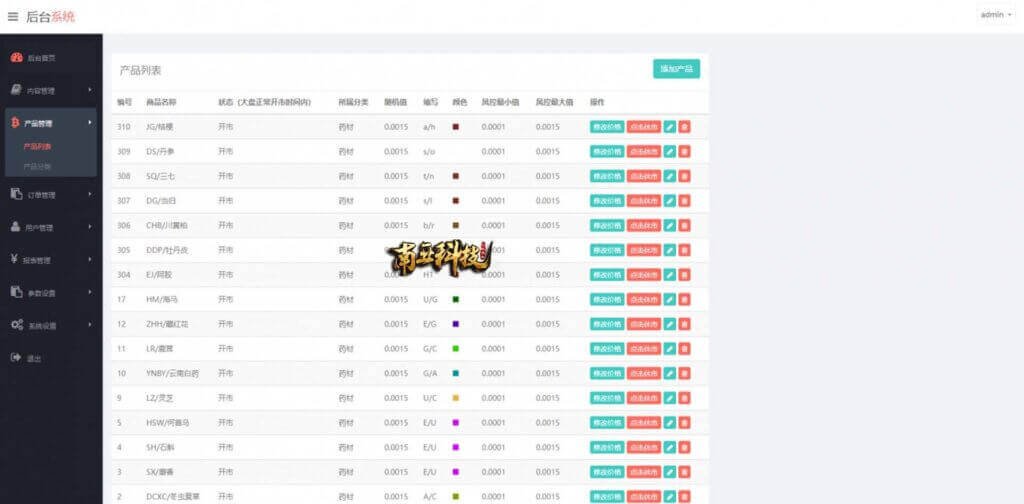1024x504 pixels.
Task: Click 点击休市 for the ZHH/藏红花 row
Action: point(643,324)
